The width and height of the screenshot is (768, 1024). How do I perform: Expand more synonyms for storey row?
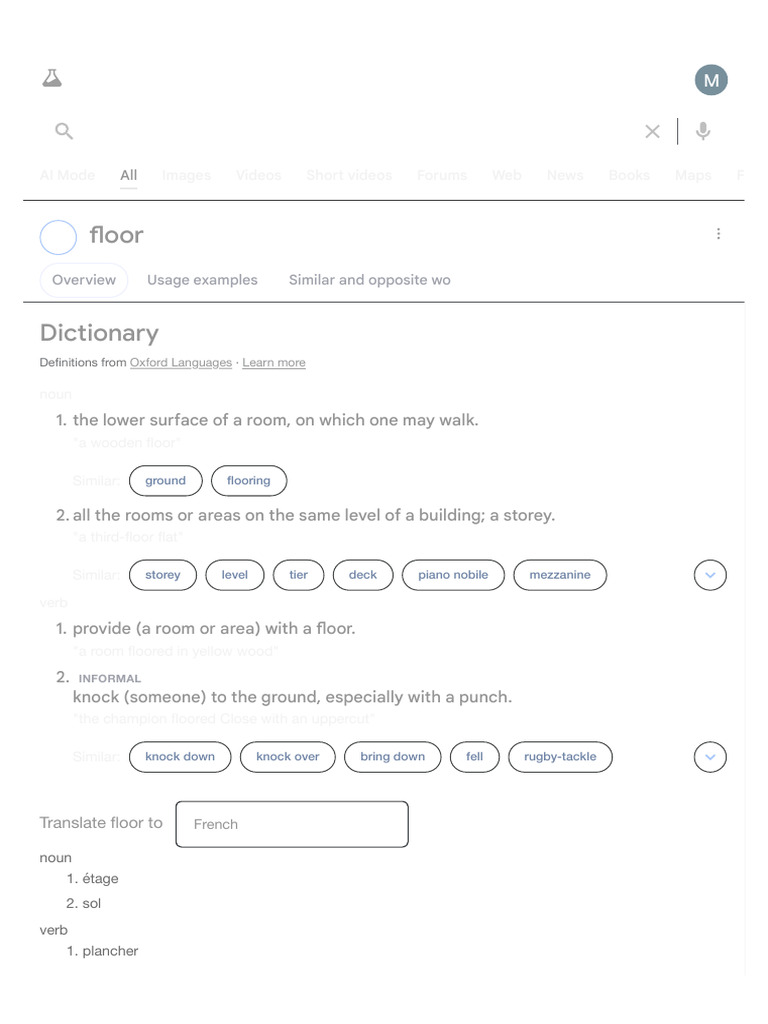pos(710,575)
